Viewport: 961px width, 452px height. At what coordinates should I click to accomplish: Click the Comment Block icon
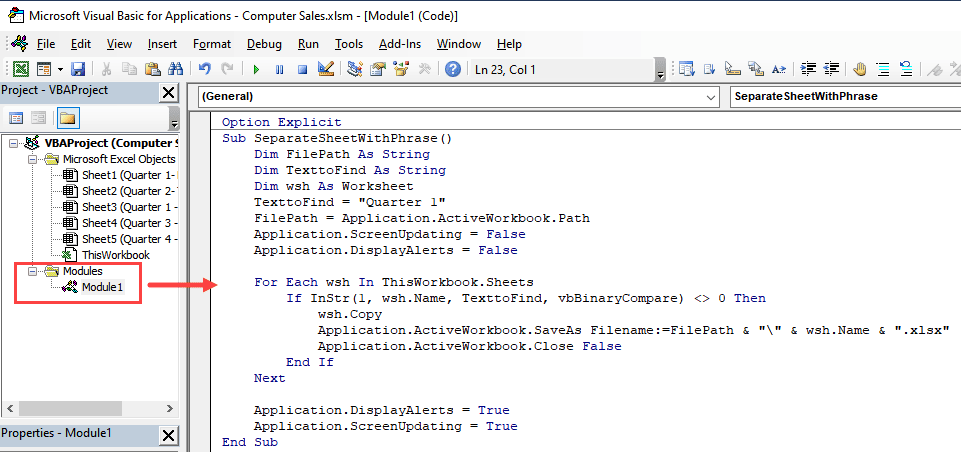pyautogui.click(x=883, y=69)
